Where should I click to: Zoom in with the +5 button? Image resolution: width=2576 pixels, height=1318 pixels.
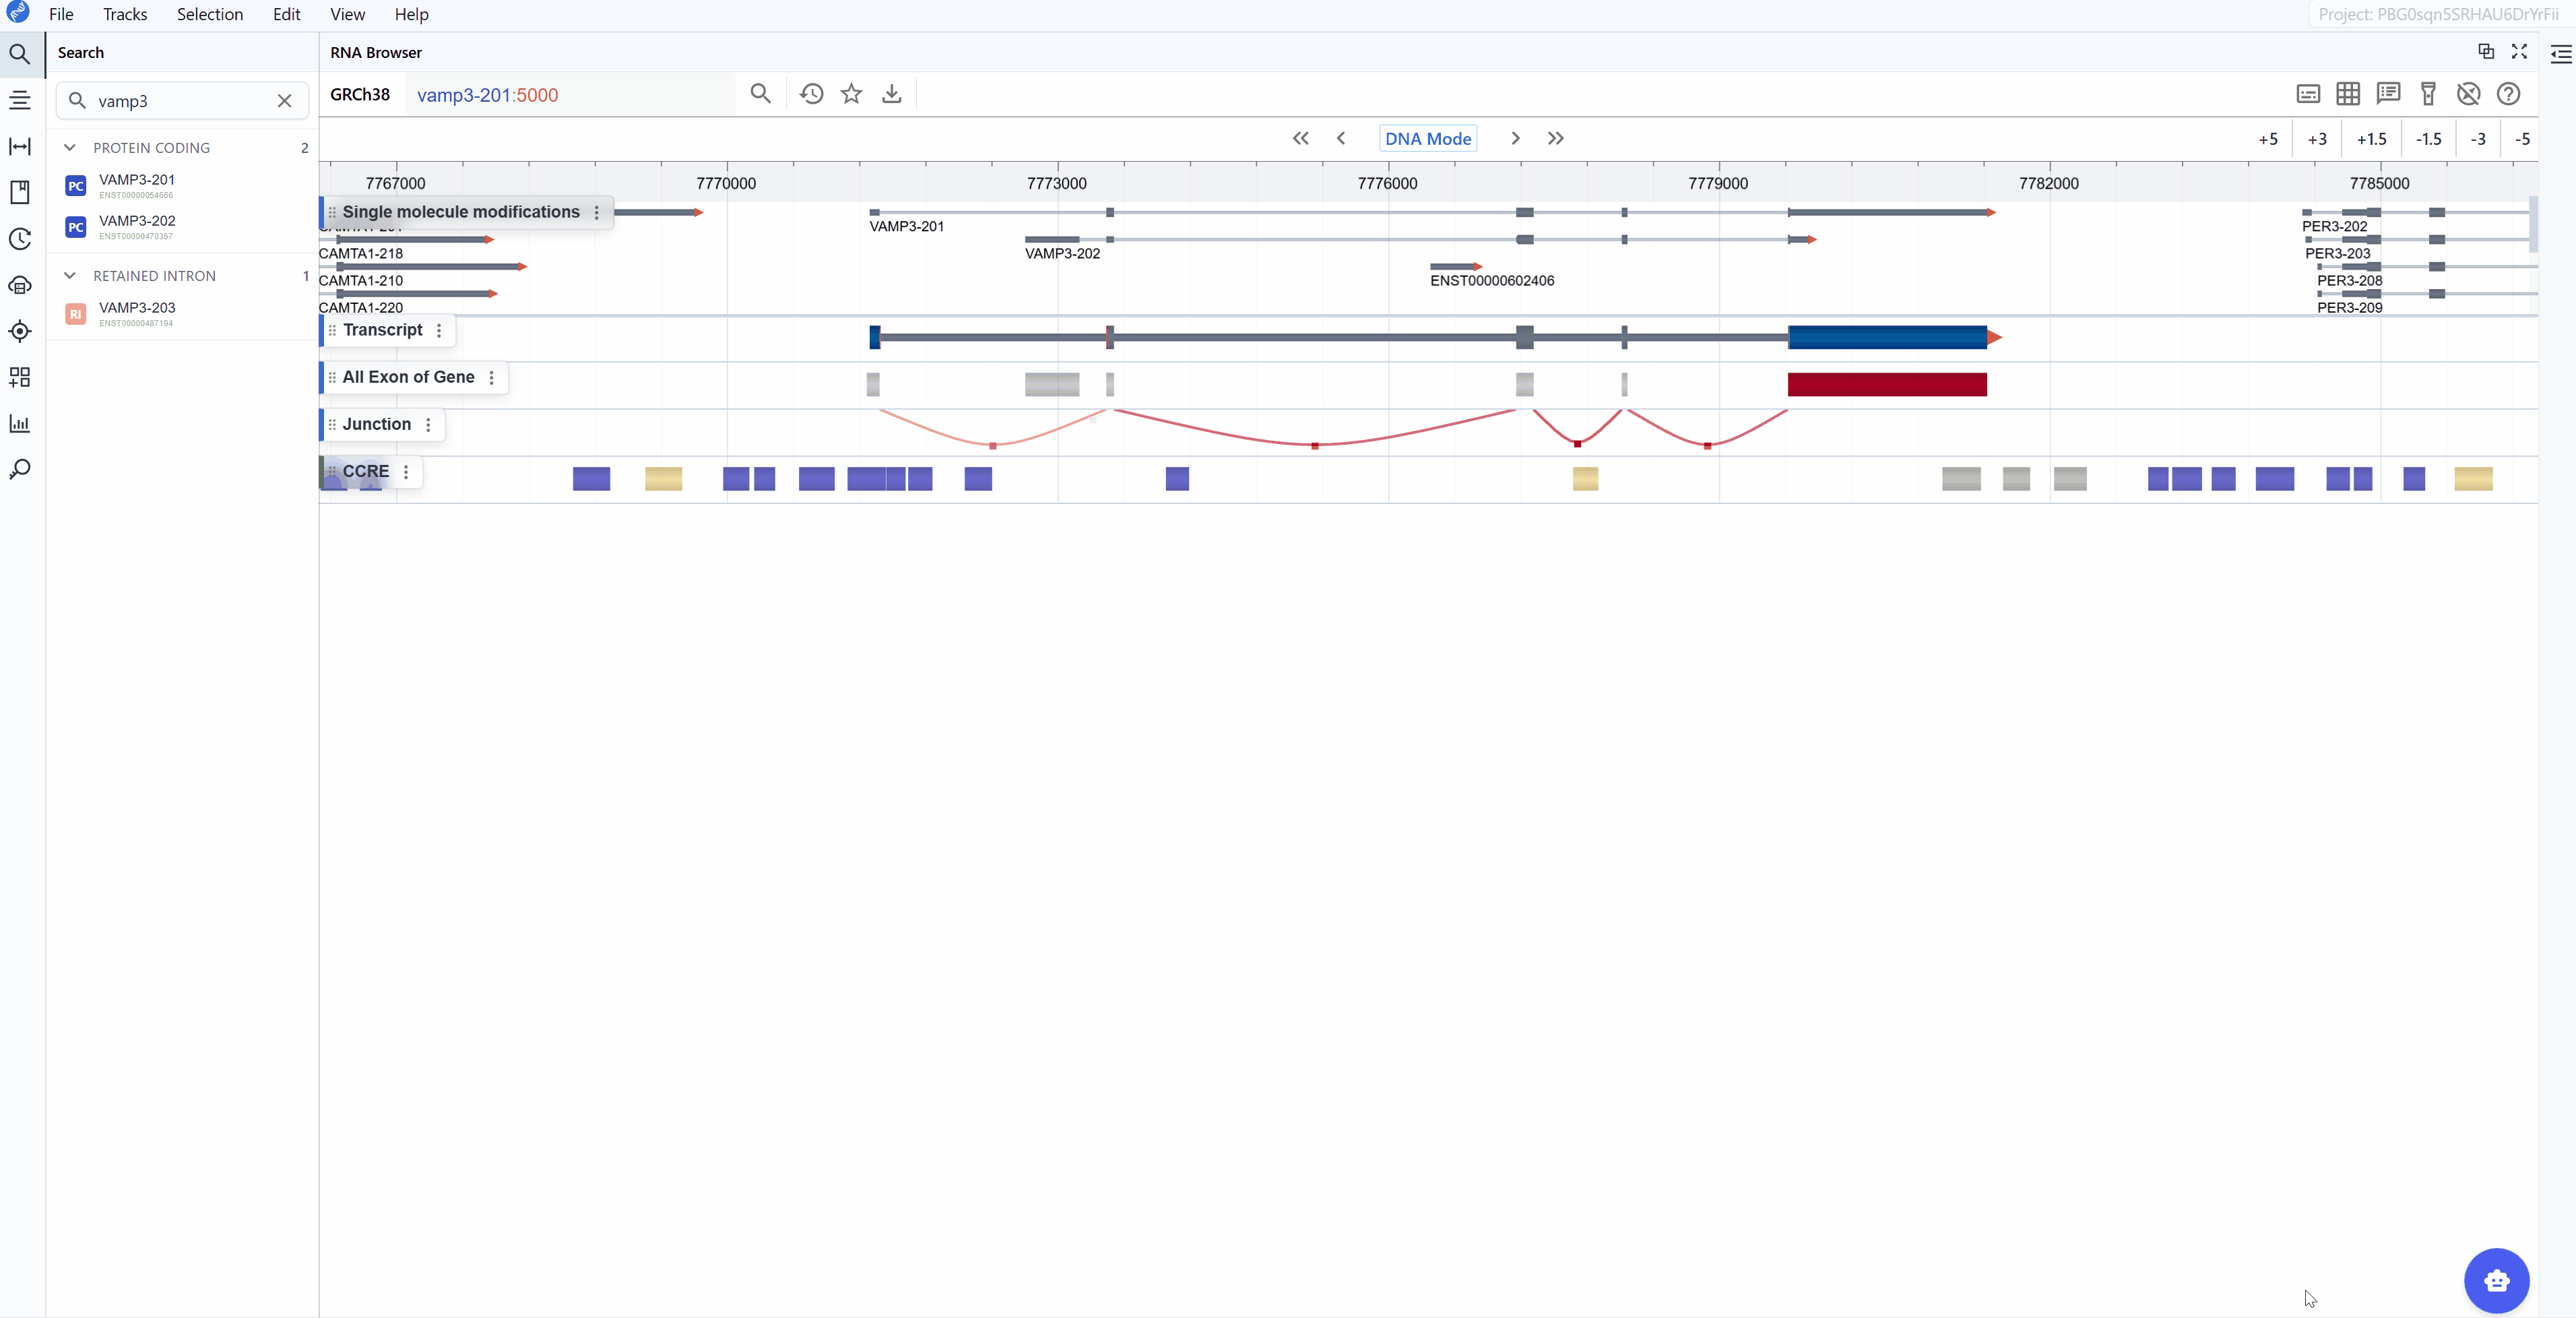[2267, 139]
